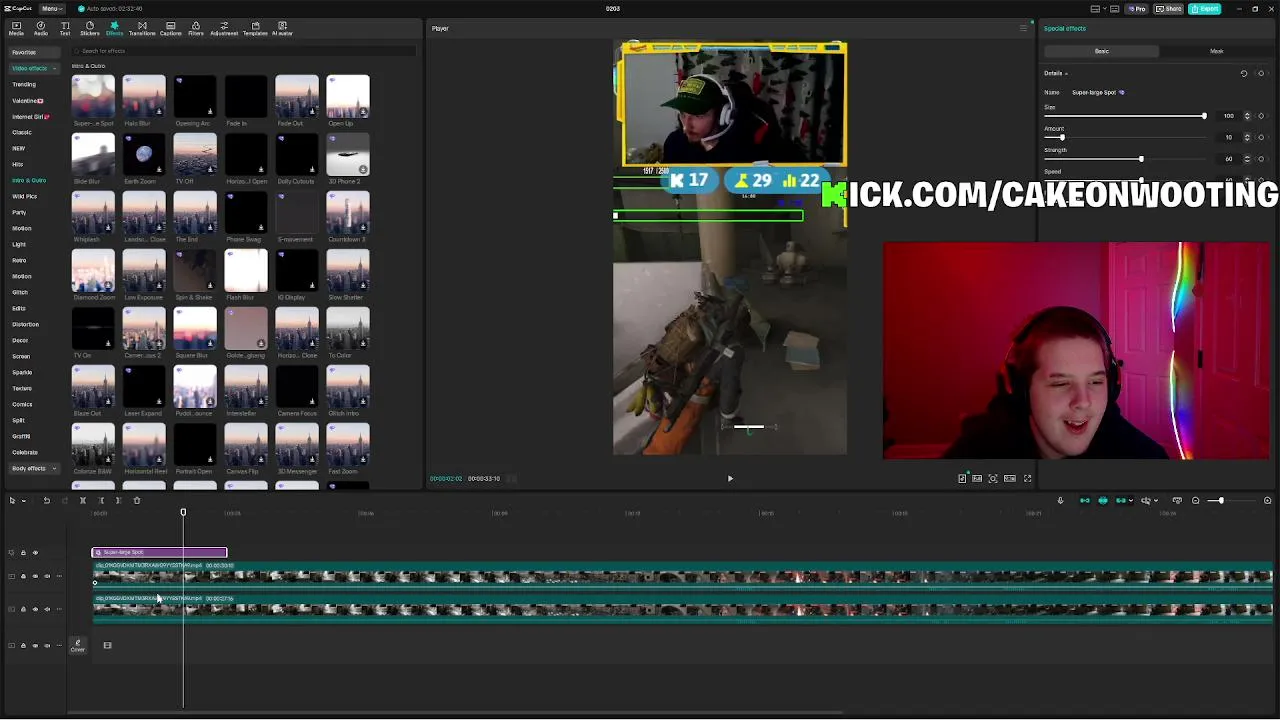Select the Glitch effects category
Screen dimensions: 1280x720
tap(20, 292)
